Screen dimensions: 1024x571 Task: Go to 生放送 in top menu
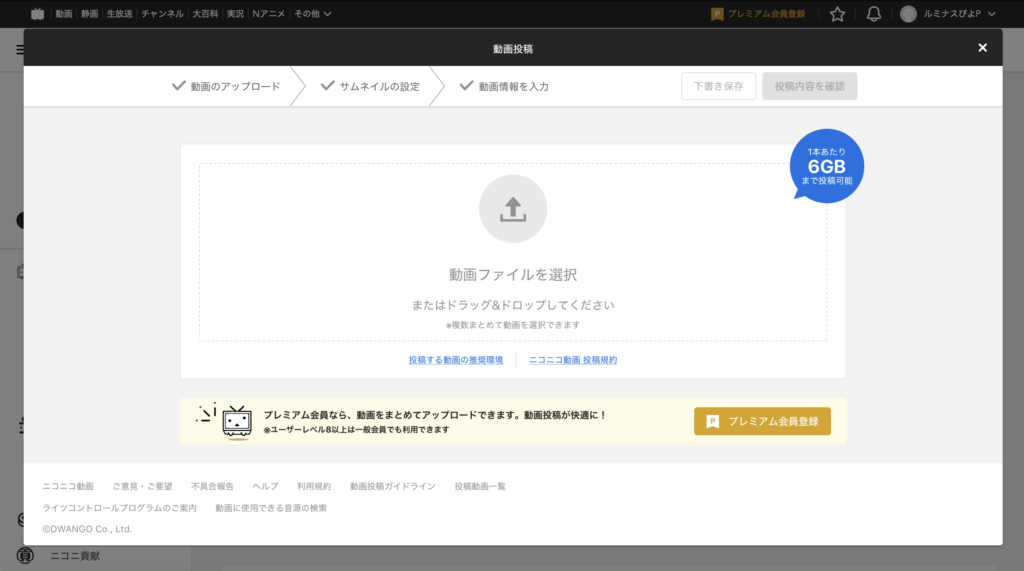(x=119, y=14)
